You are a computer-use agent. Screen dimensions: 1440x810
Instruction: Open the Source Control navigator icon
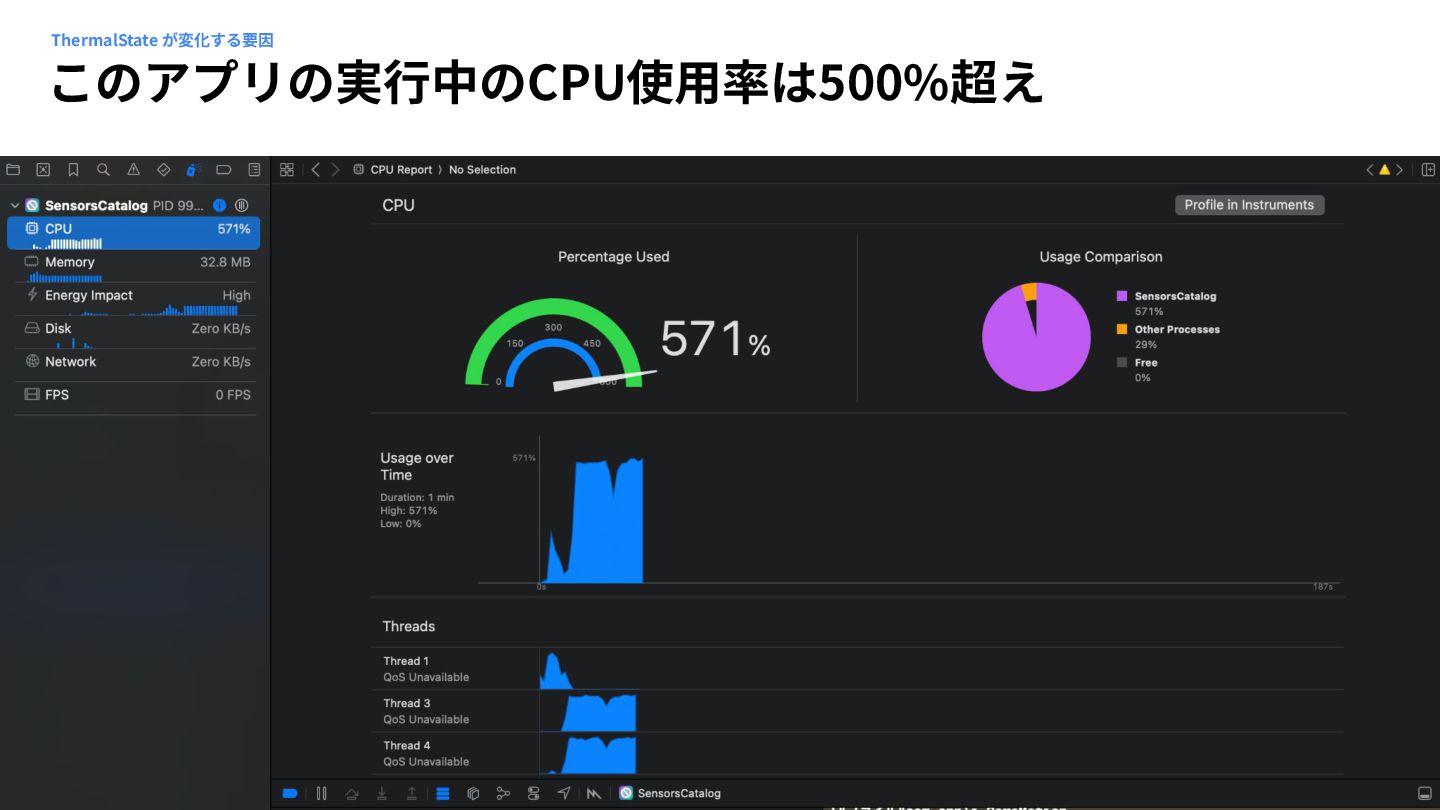(43, 170)
